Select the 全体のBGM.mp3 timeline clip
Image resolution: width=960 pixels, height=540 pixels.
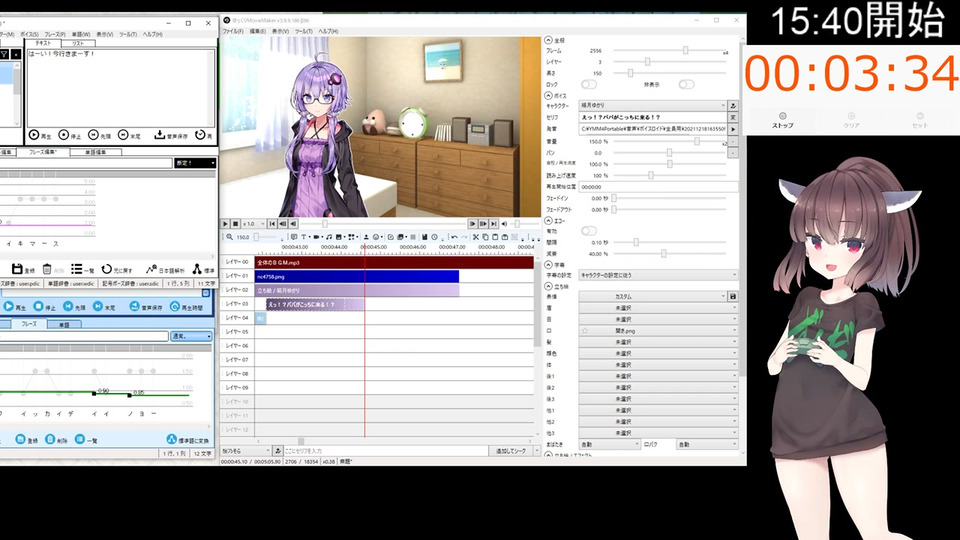click(394, 262)
